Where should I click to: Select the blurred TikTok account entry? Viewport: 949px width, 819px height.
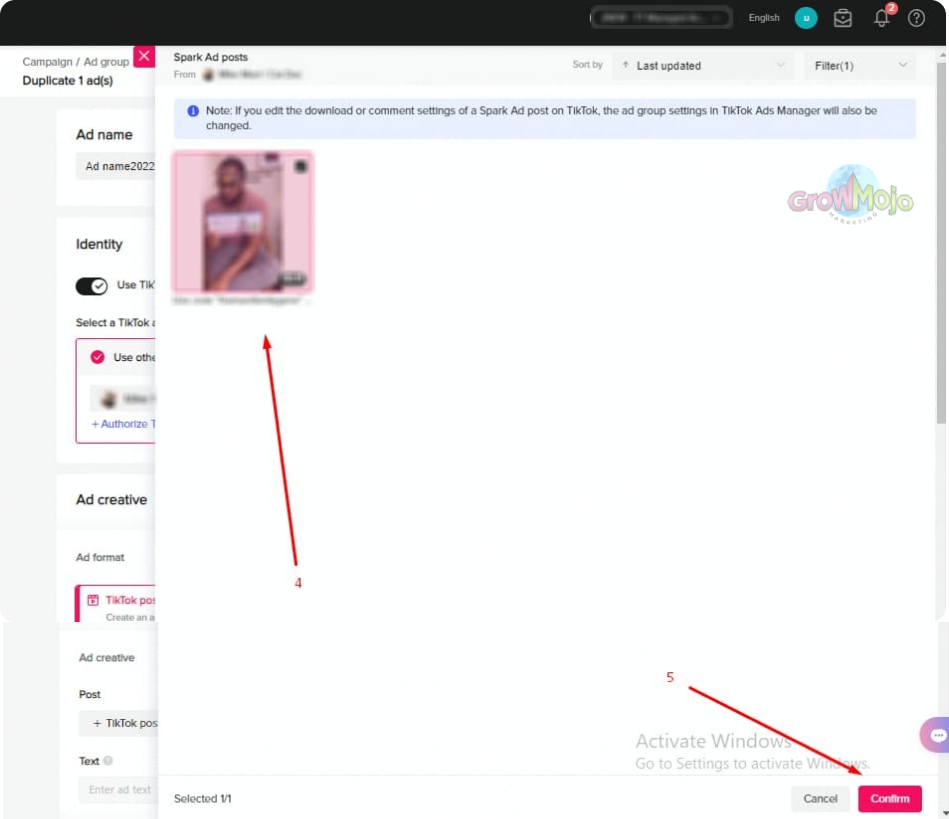[123, 398]
